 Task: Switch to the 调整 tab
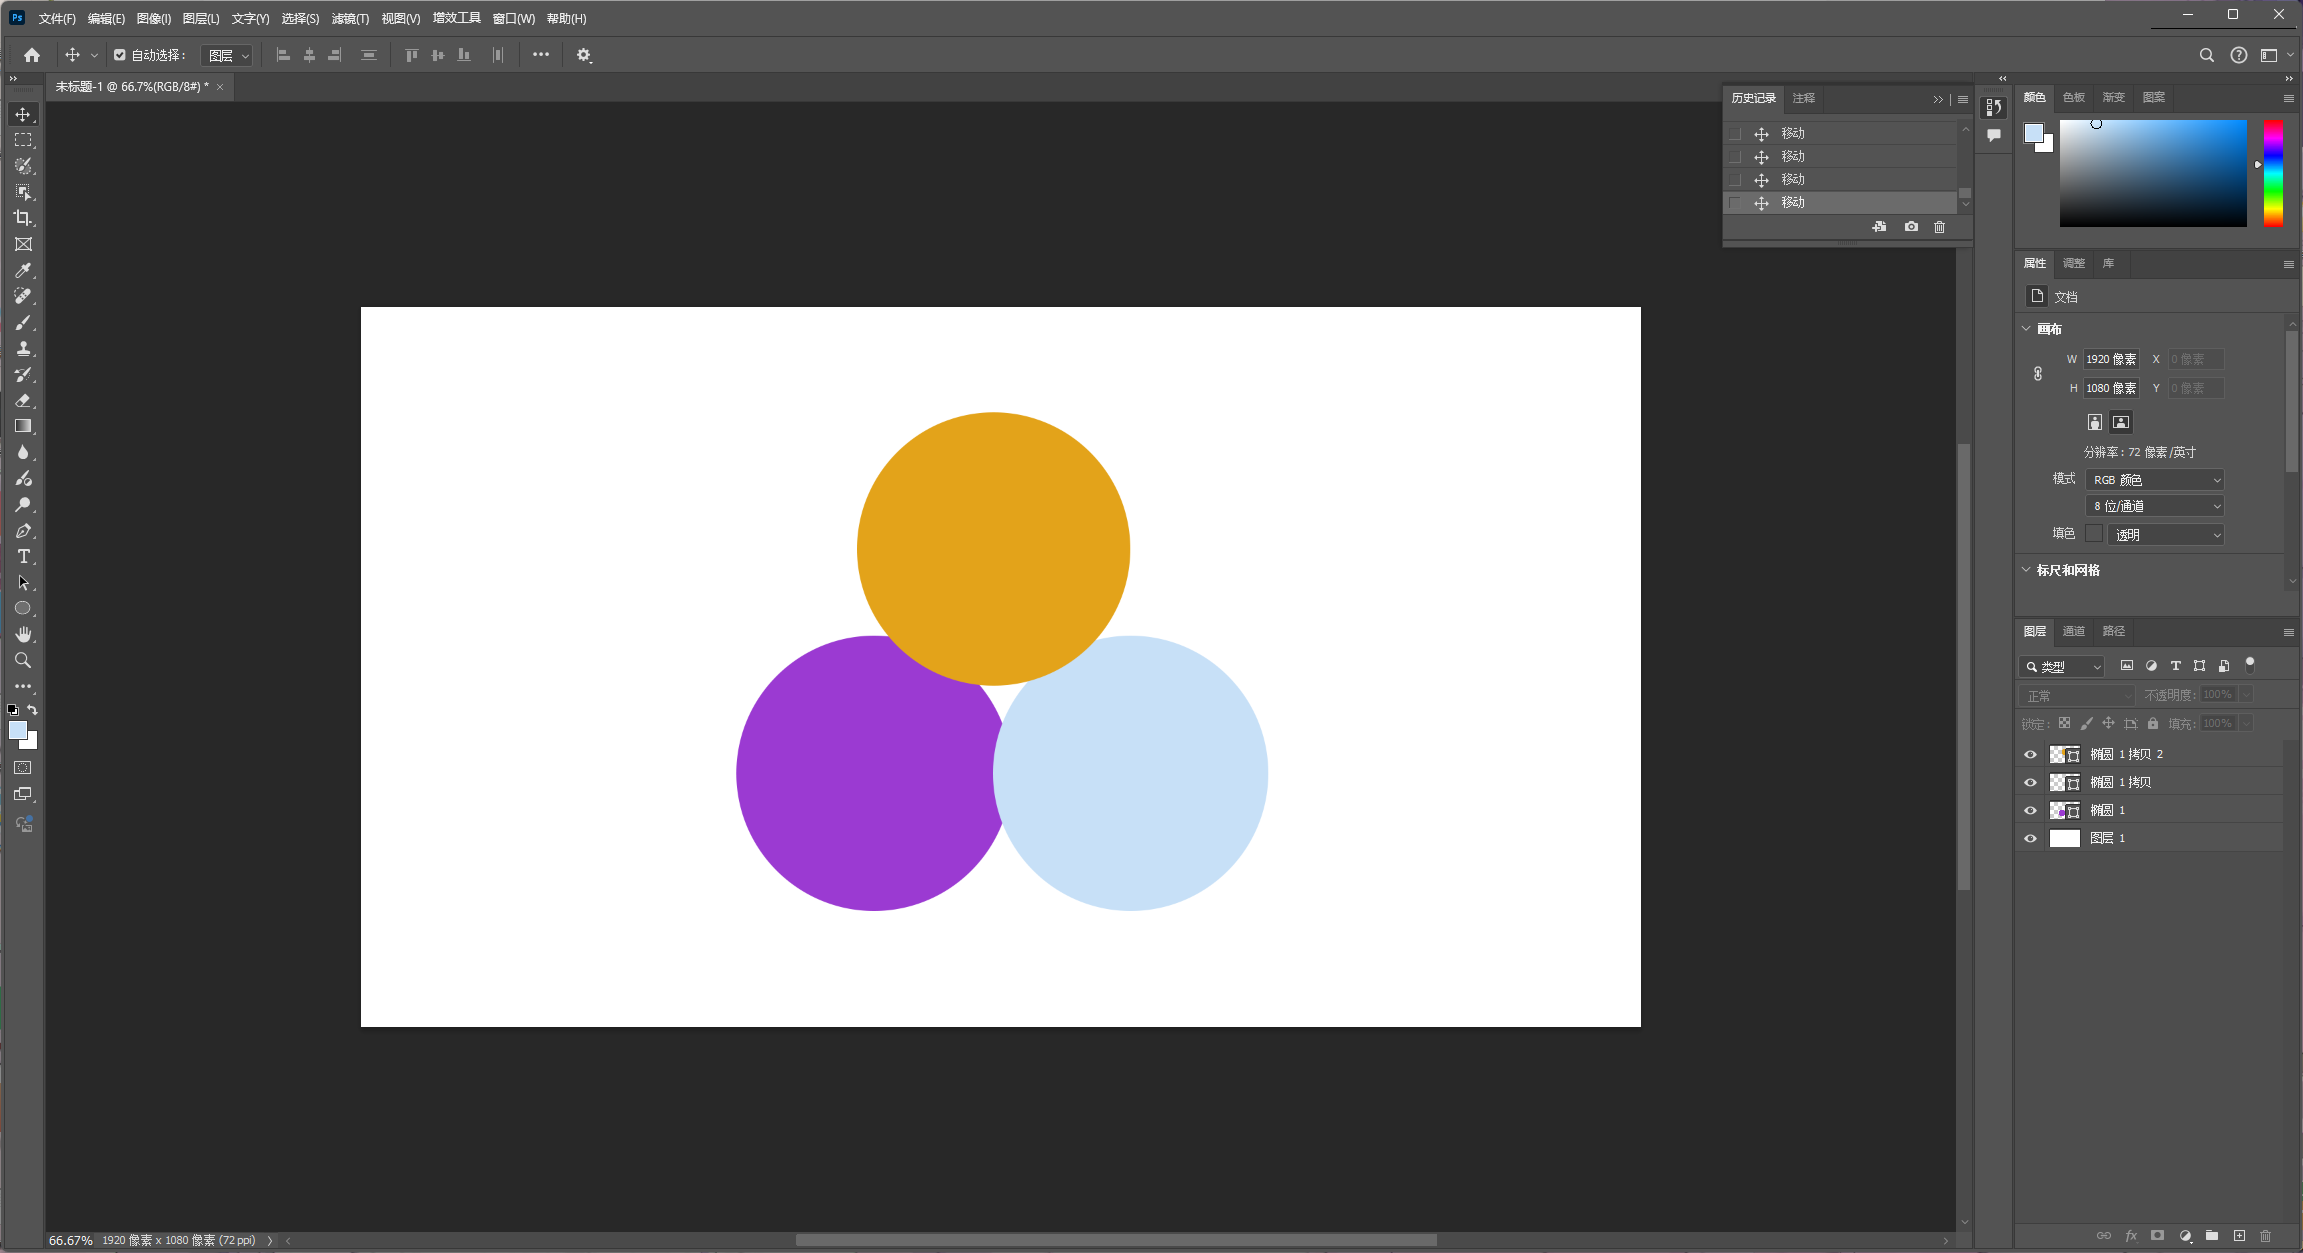coord(2074,263)
